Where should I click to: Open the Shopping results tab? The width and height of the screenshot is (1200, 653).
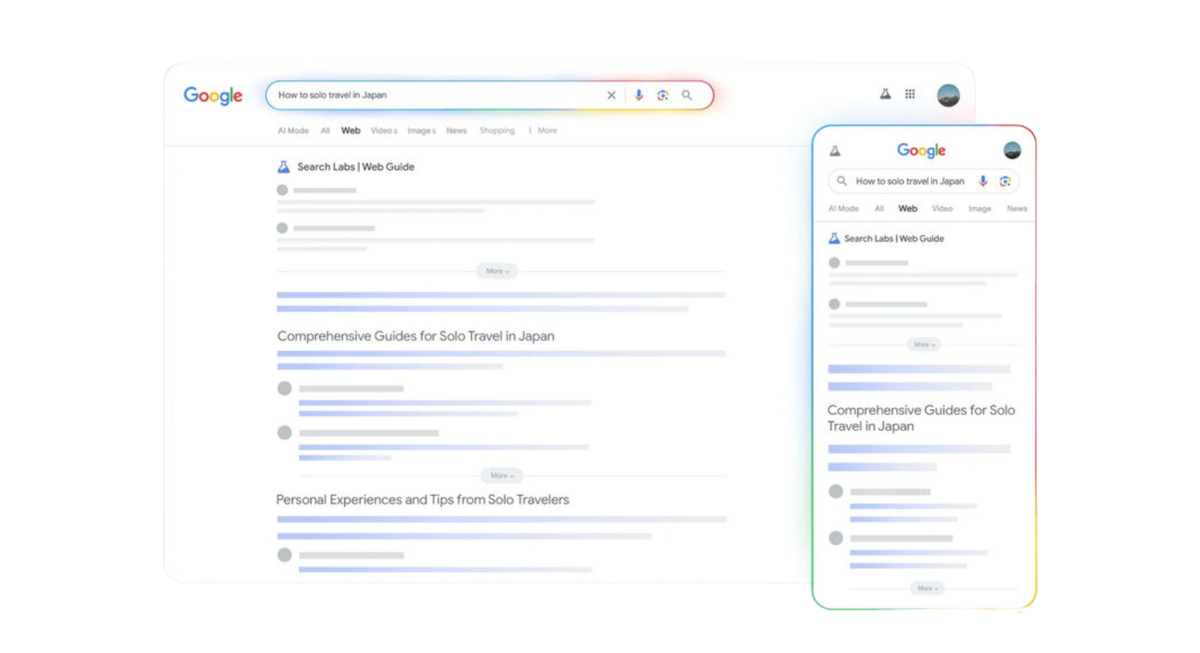click(497, 130)
